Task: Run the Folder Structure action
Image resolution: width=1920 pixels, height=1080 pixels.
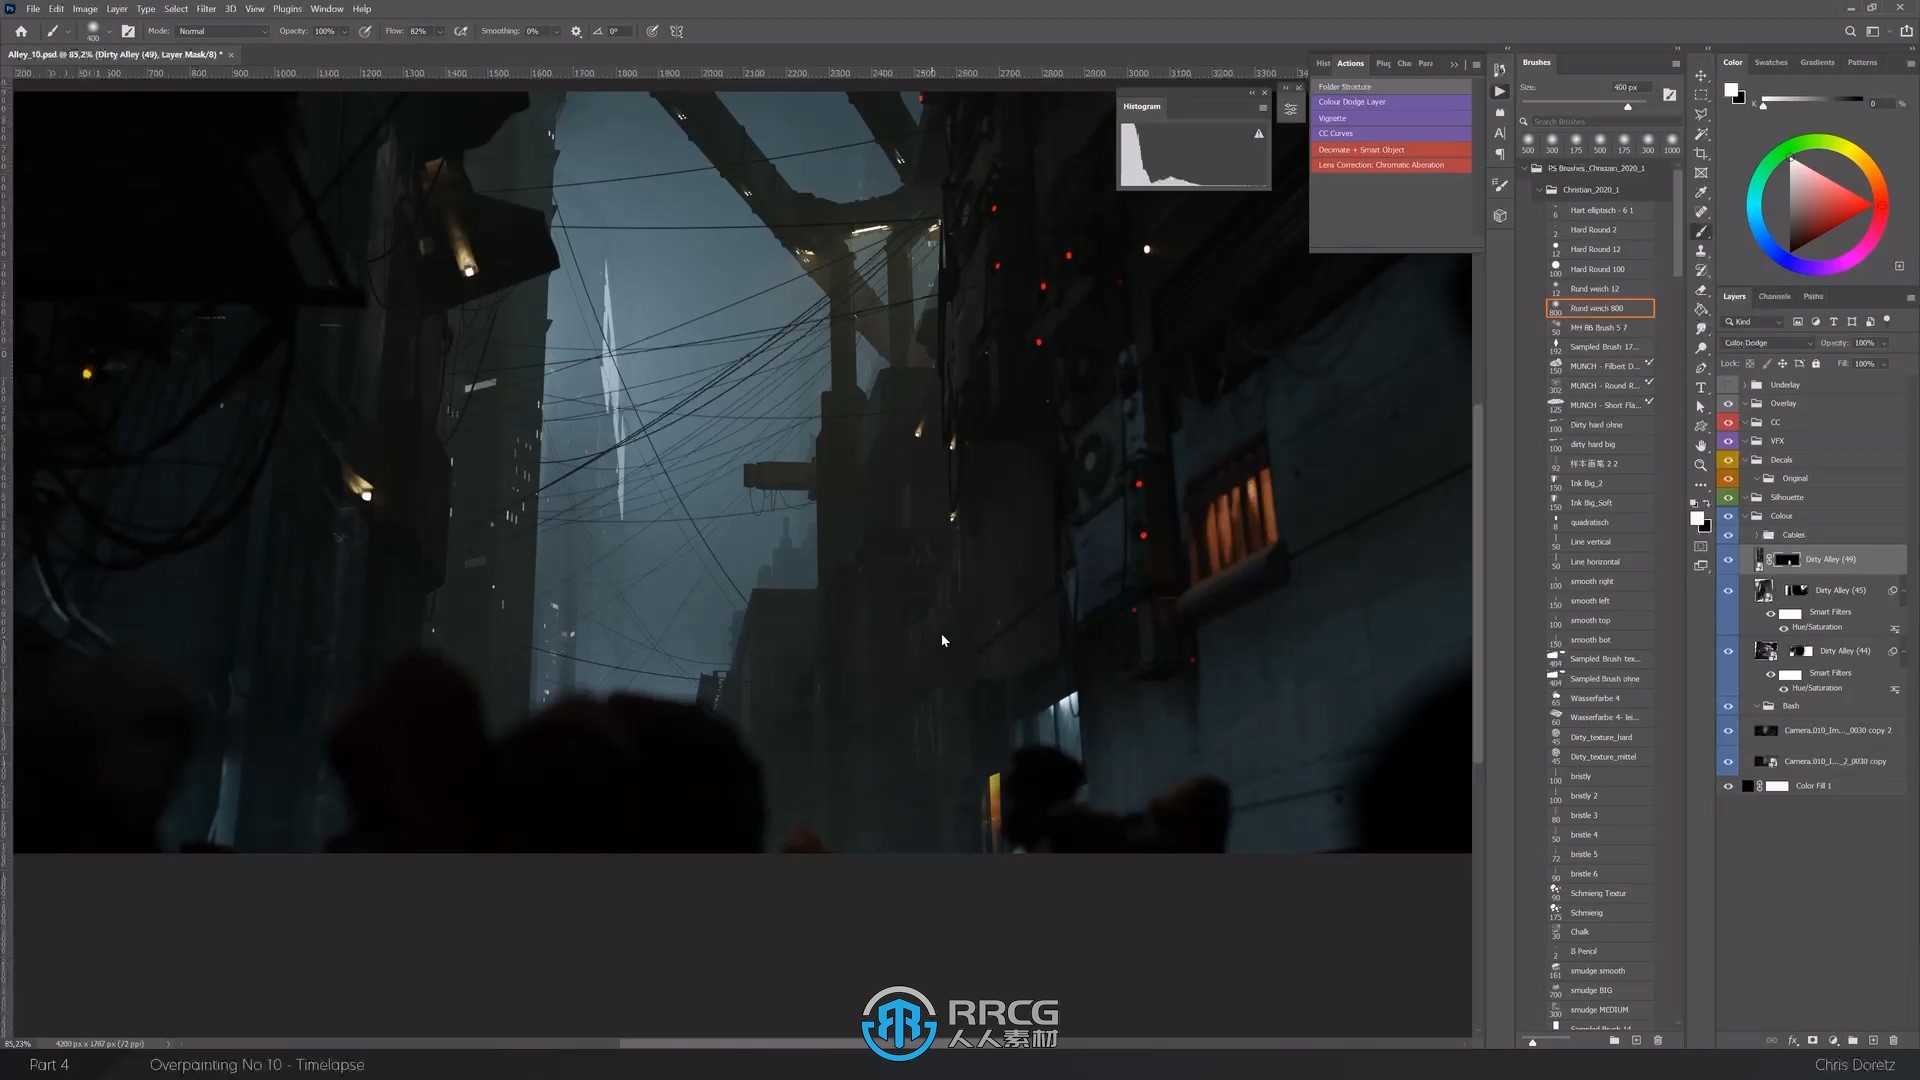Action: [1391, 87]
